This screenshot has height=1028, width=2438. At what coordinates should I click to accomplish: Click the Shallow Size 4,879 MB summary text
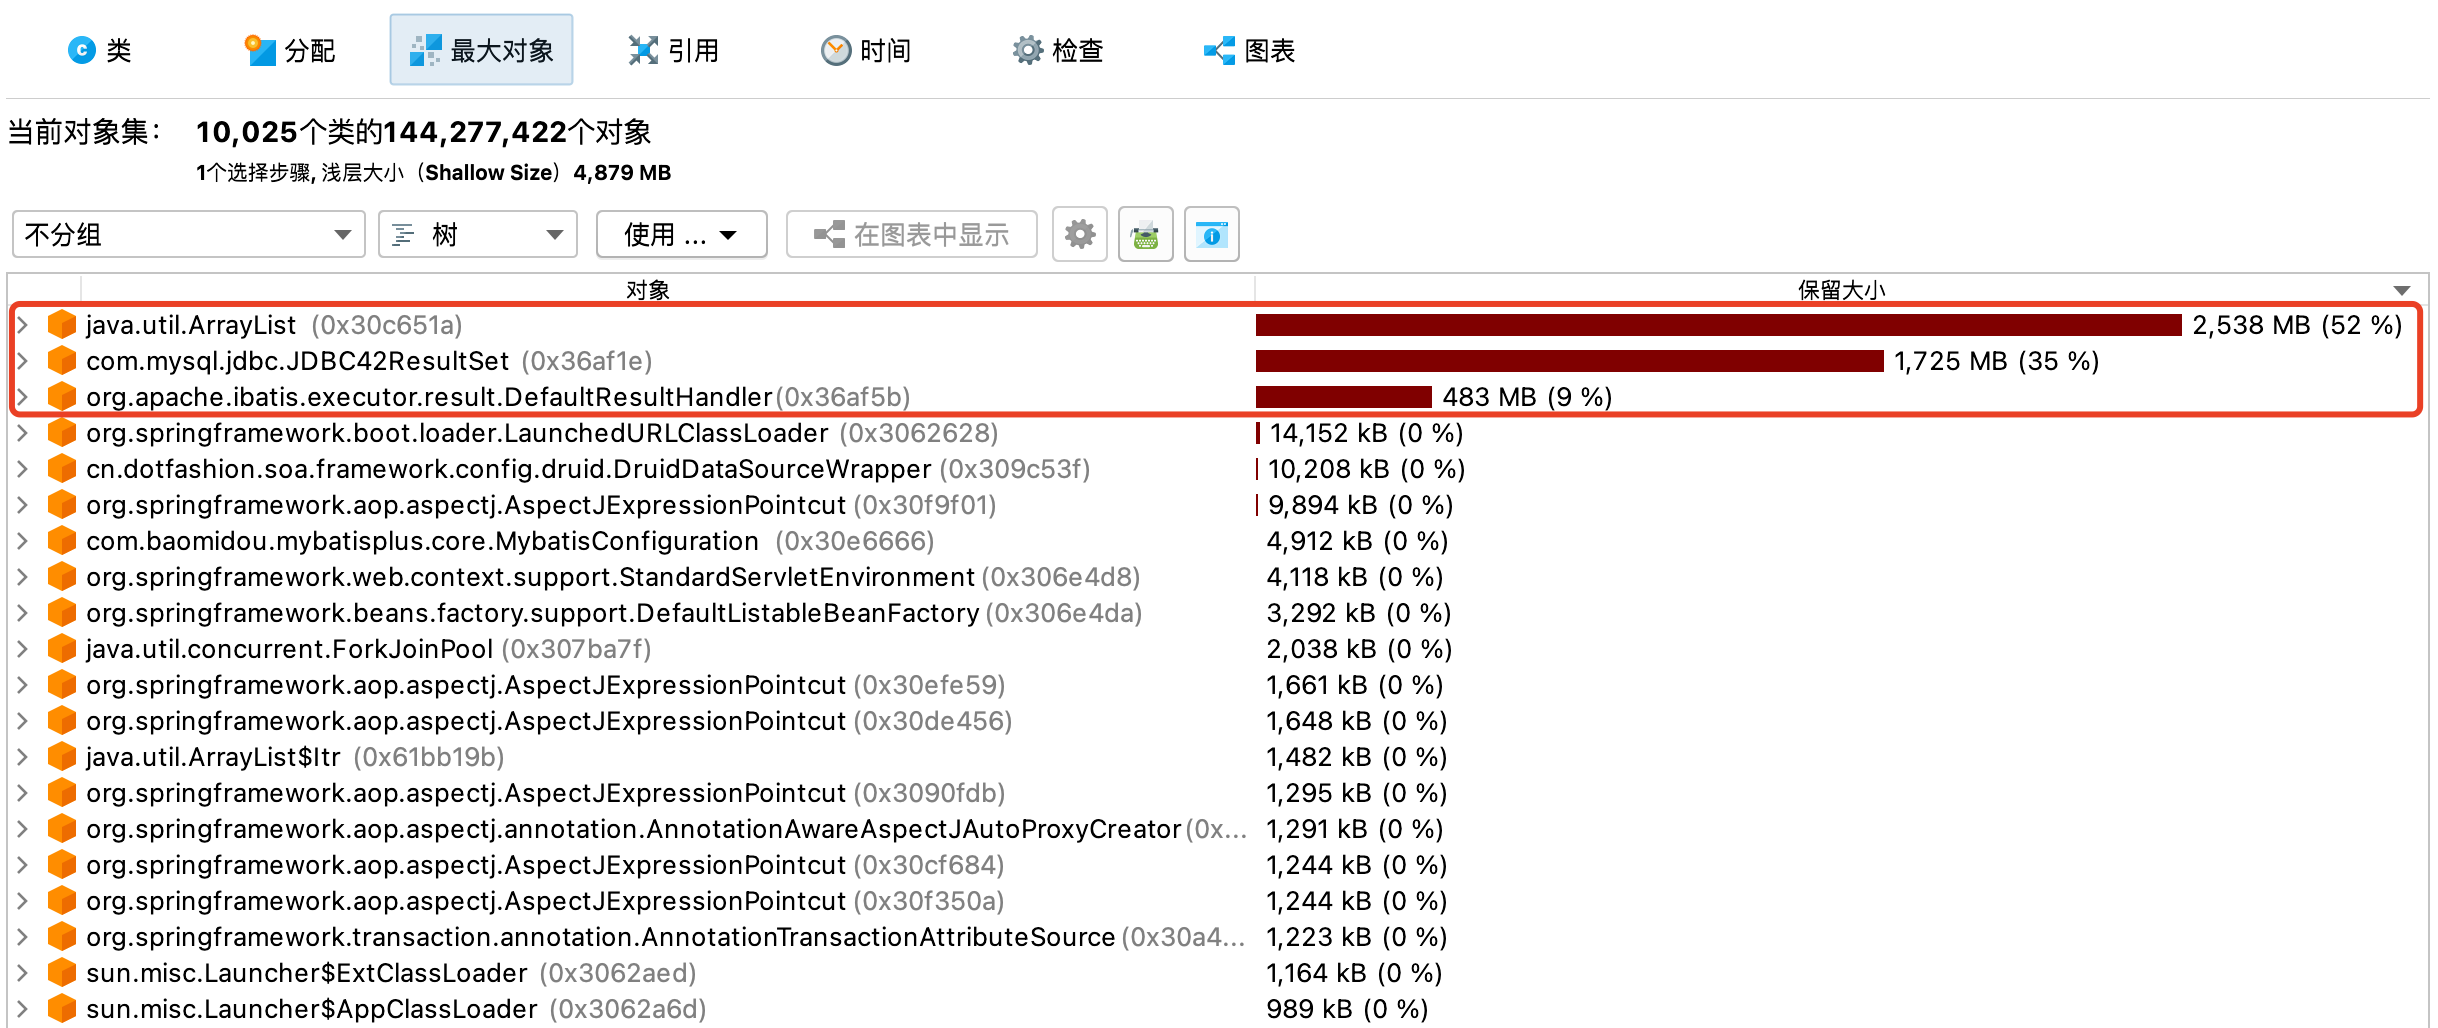[548, 172]
